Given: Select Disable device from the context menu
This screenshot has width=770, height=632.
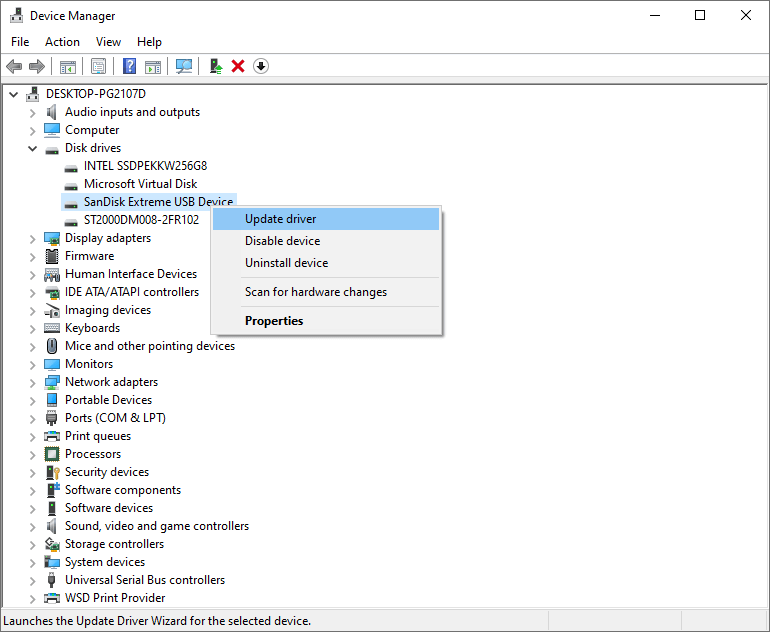Looking at the screenshot, I should pyautogui.click(x=282, y=241).
